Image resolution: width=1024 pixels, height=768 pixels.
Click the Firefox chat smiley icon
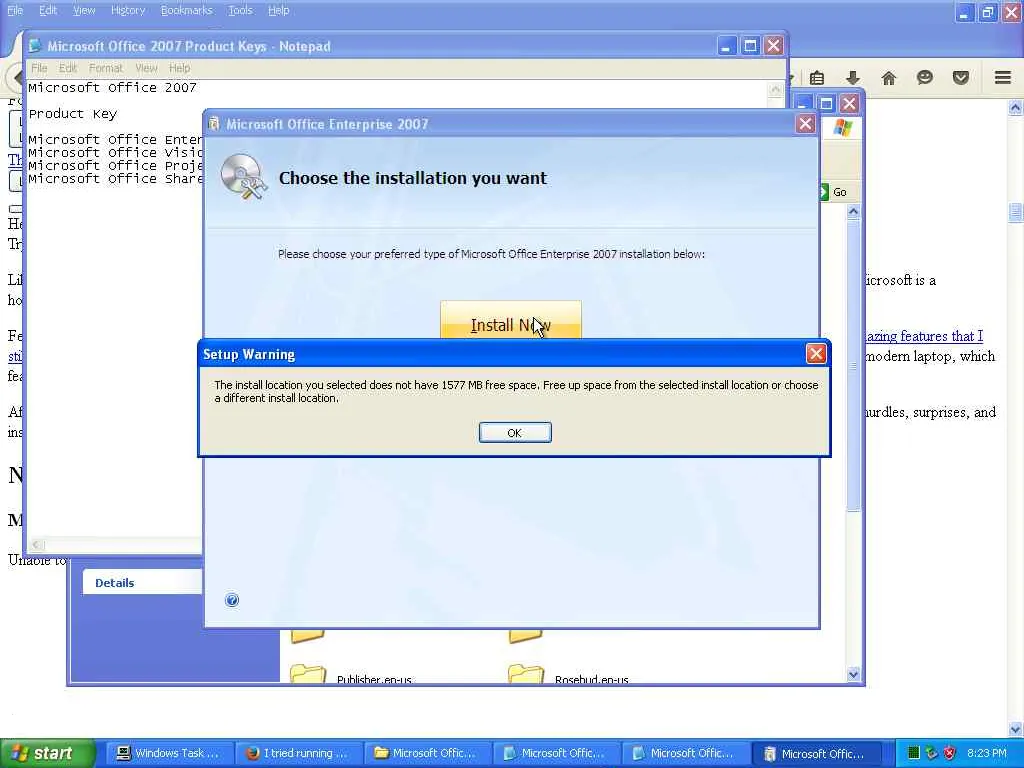[x=925, y=78]
